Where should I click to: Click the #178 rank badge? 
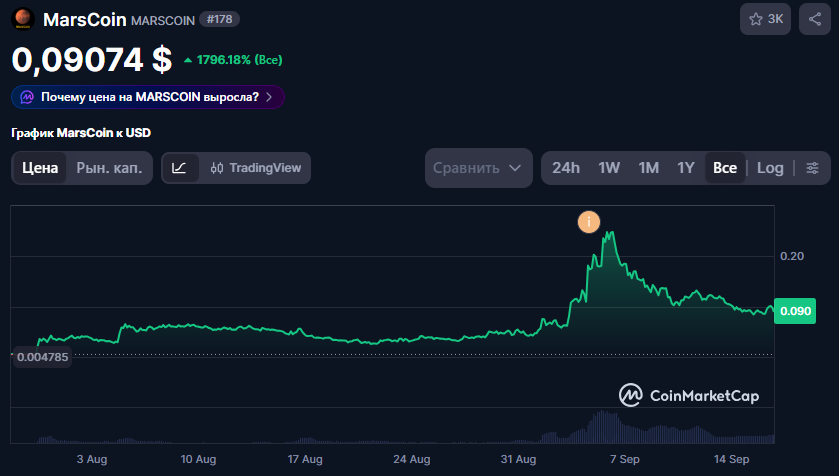click(x=219, y=19)
